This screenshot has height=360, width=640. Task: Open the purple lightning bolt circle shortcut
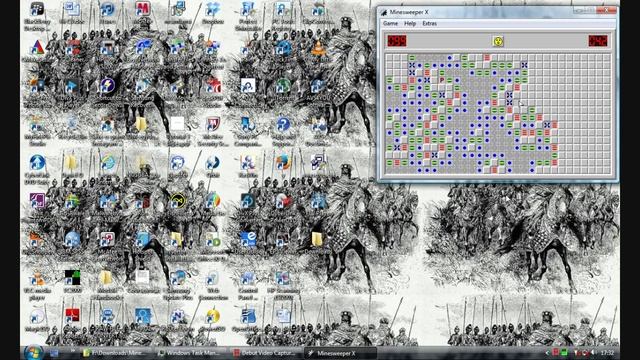pos(108,86)
